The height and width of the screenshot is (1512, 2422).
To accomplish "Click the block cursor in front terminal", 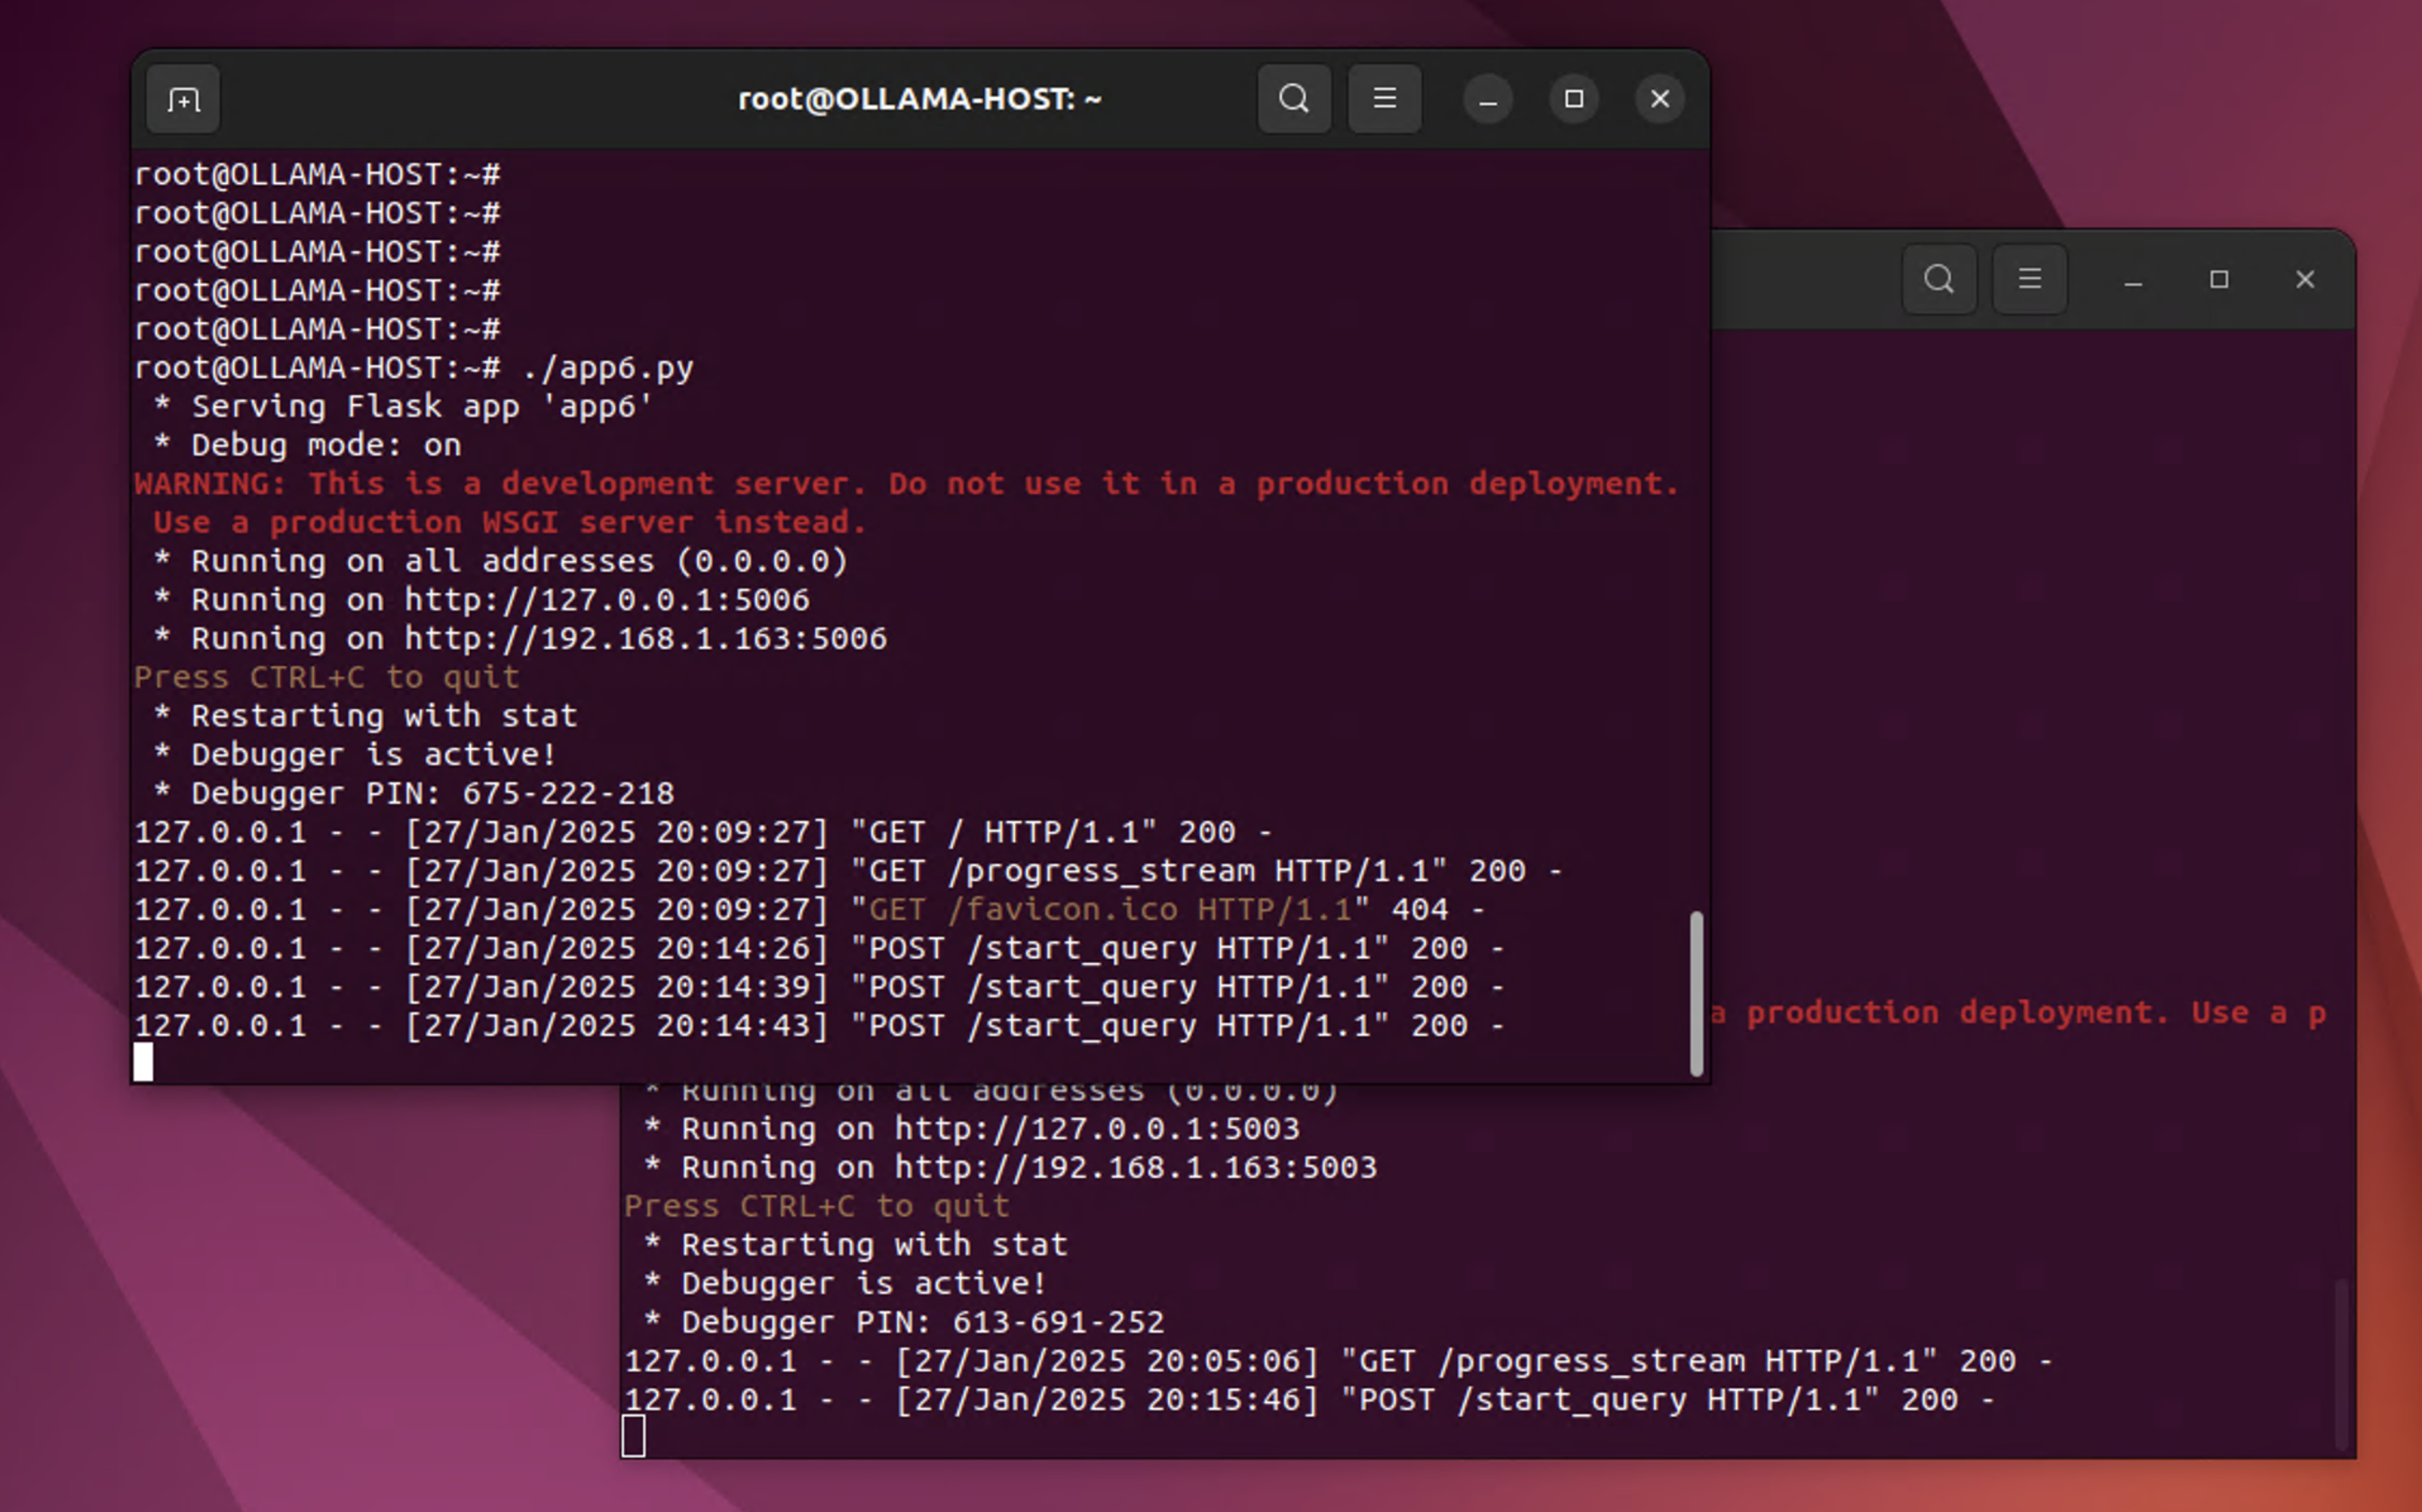I will pos(144,1062).
